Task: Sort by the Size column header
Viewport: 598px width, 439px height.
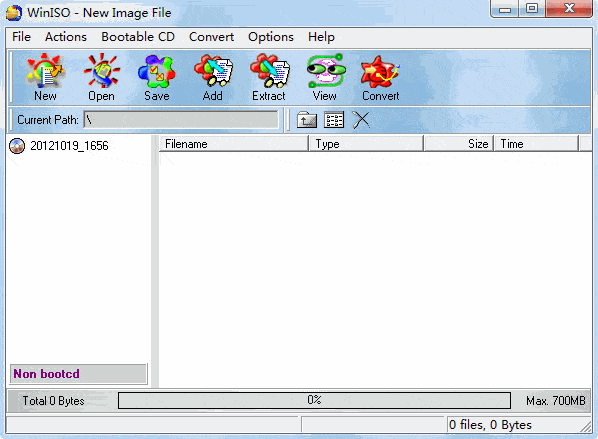Action: (459, 144)
